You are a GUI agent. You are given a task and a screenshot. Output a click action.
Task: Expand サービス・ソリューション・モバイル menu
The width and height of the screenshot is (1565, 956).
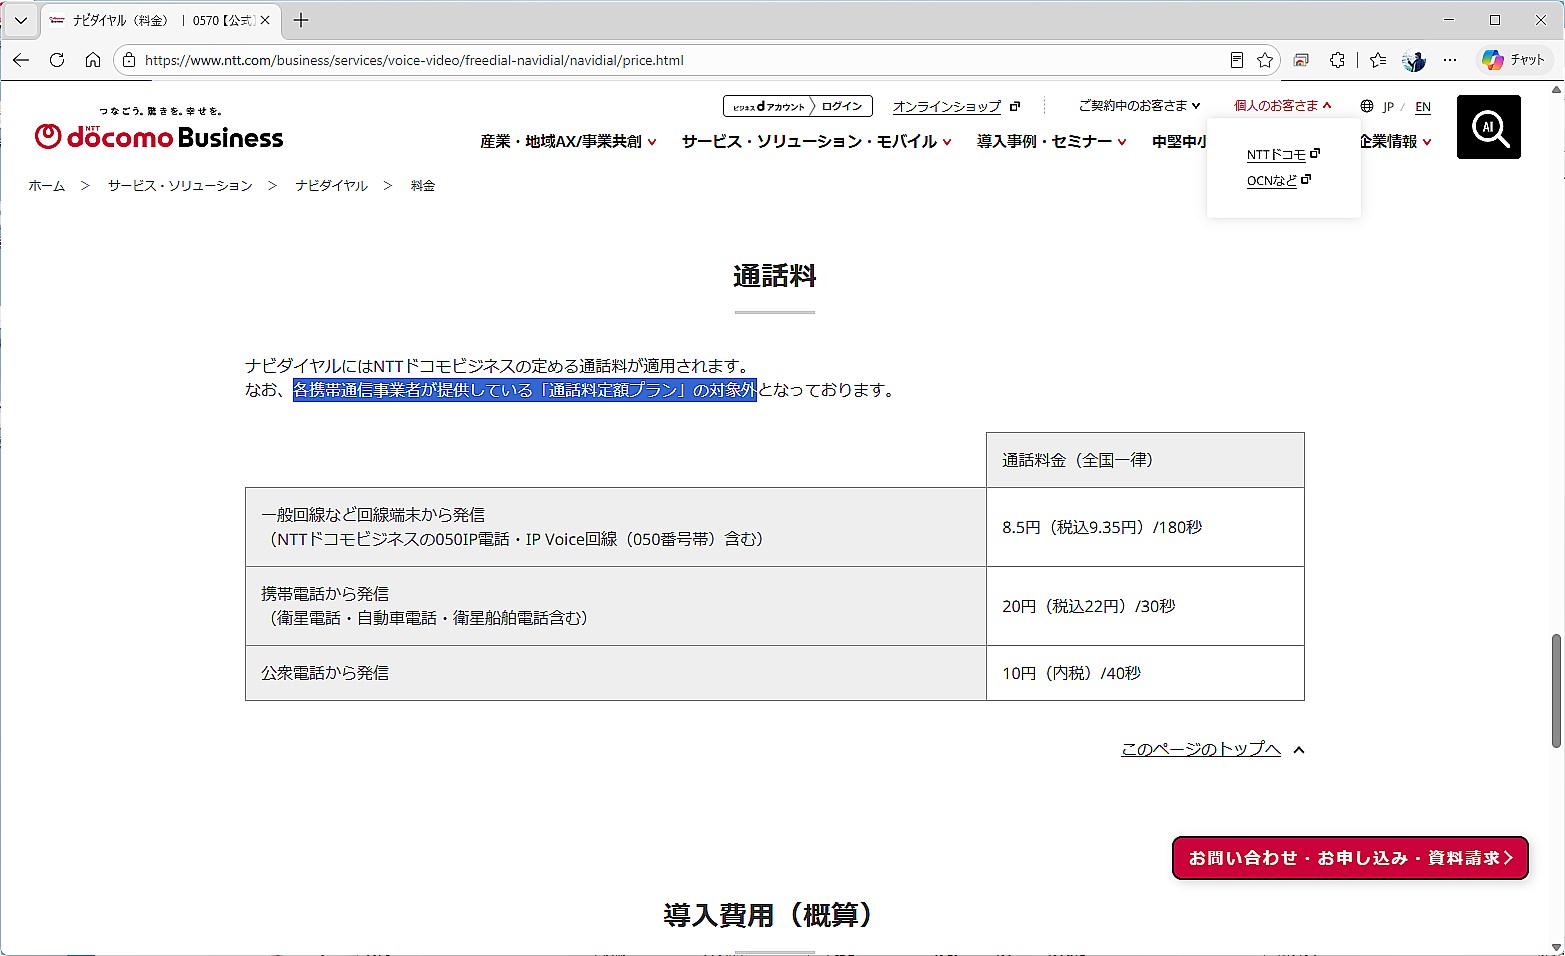(x=817, y=142)
